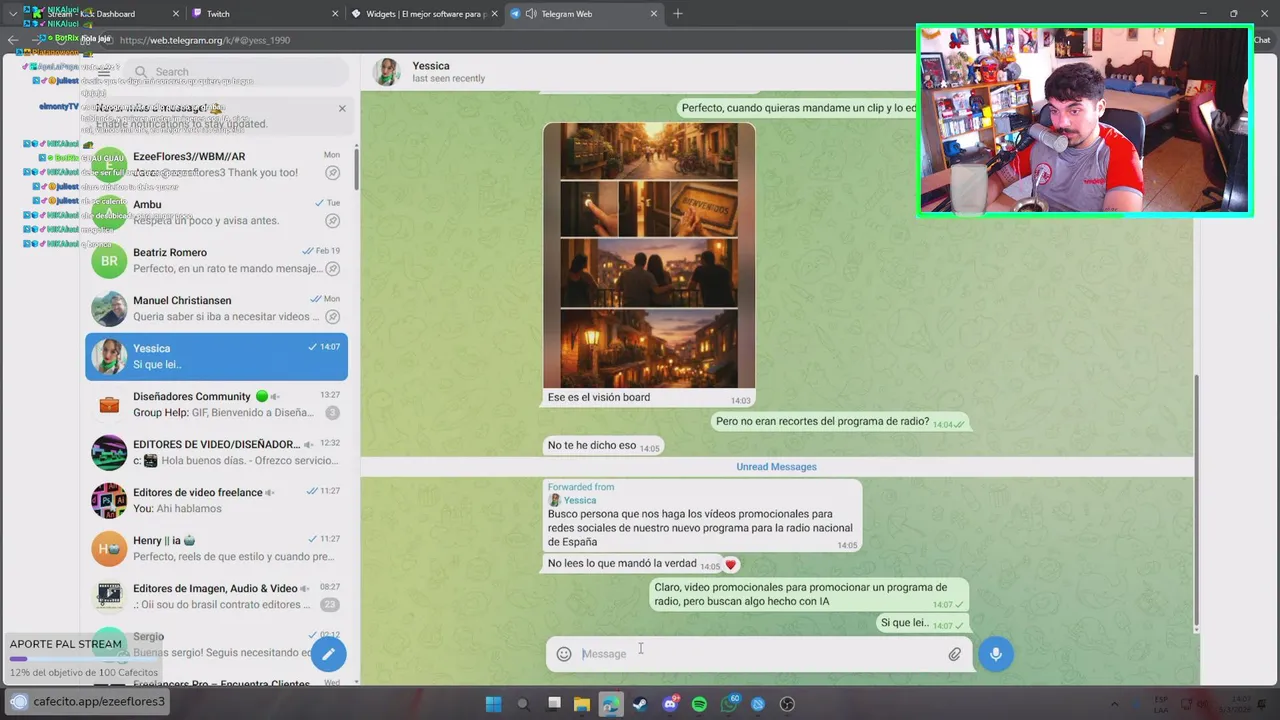This screenshot has width=1280, height=720.
Task: Click the cafecito.app/ezeeflores3 link overlay
Action: (x=88, y=702)
